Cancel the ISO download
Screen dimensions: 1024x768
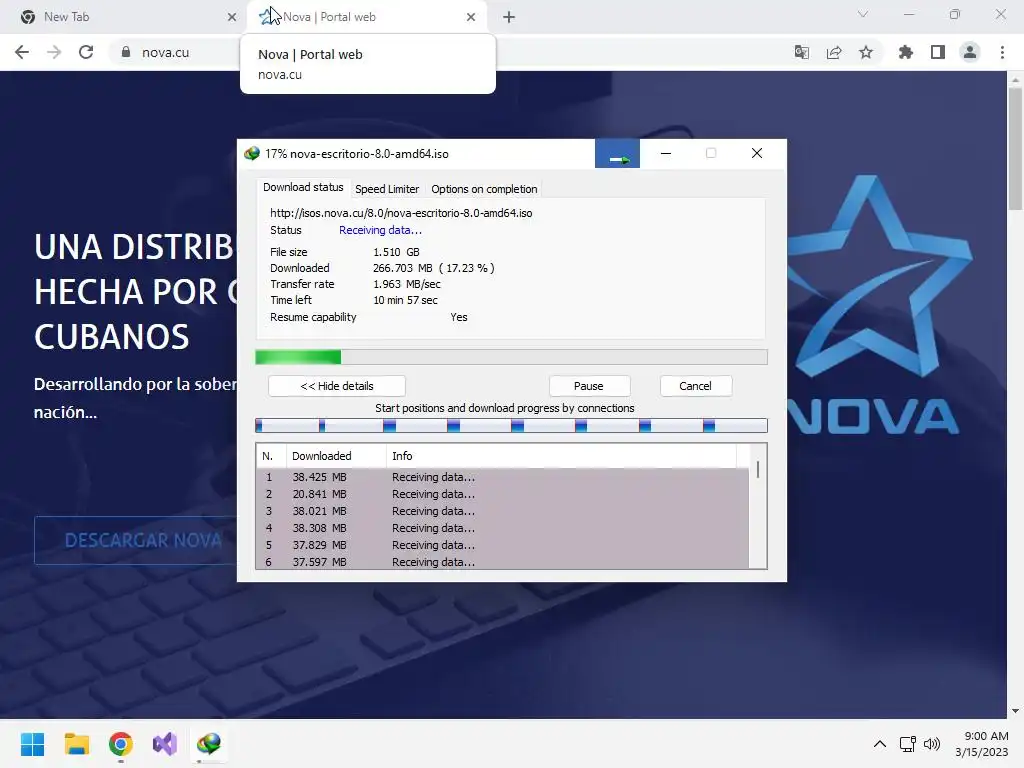(x=696, y=386)
